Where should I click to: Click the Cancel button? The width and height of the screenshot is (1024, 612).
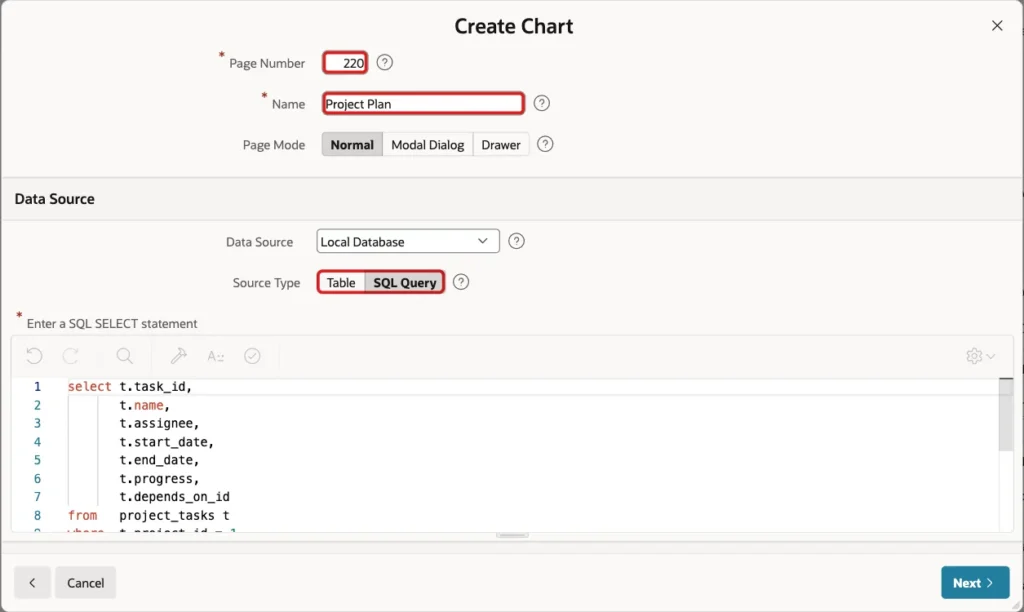86,583
